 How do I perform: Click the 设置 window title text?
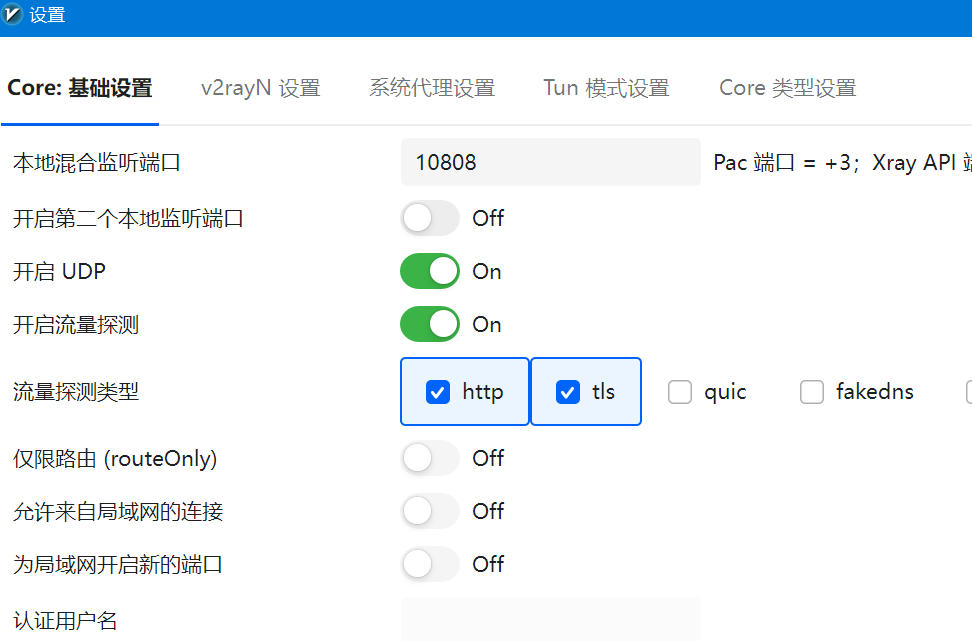click(48, 16)
